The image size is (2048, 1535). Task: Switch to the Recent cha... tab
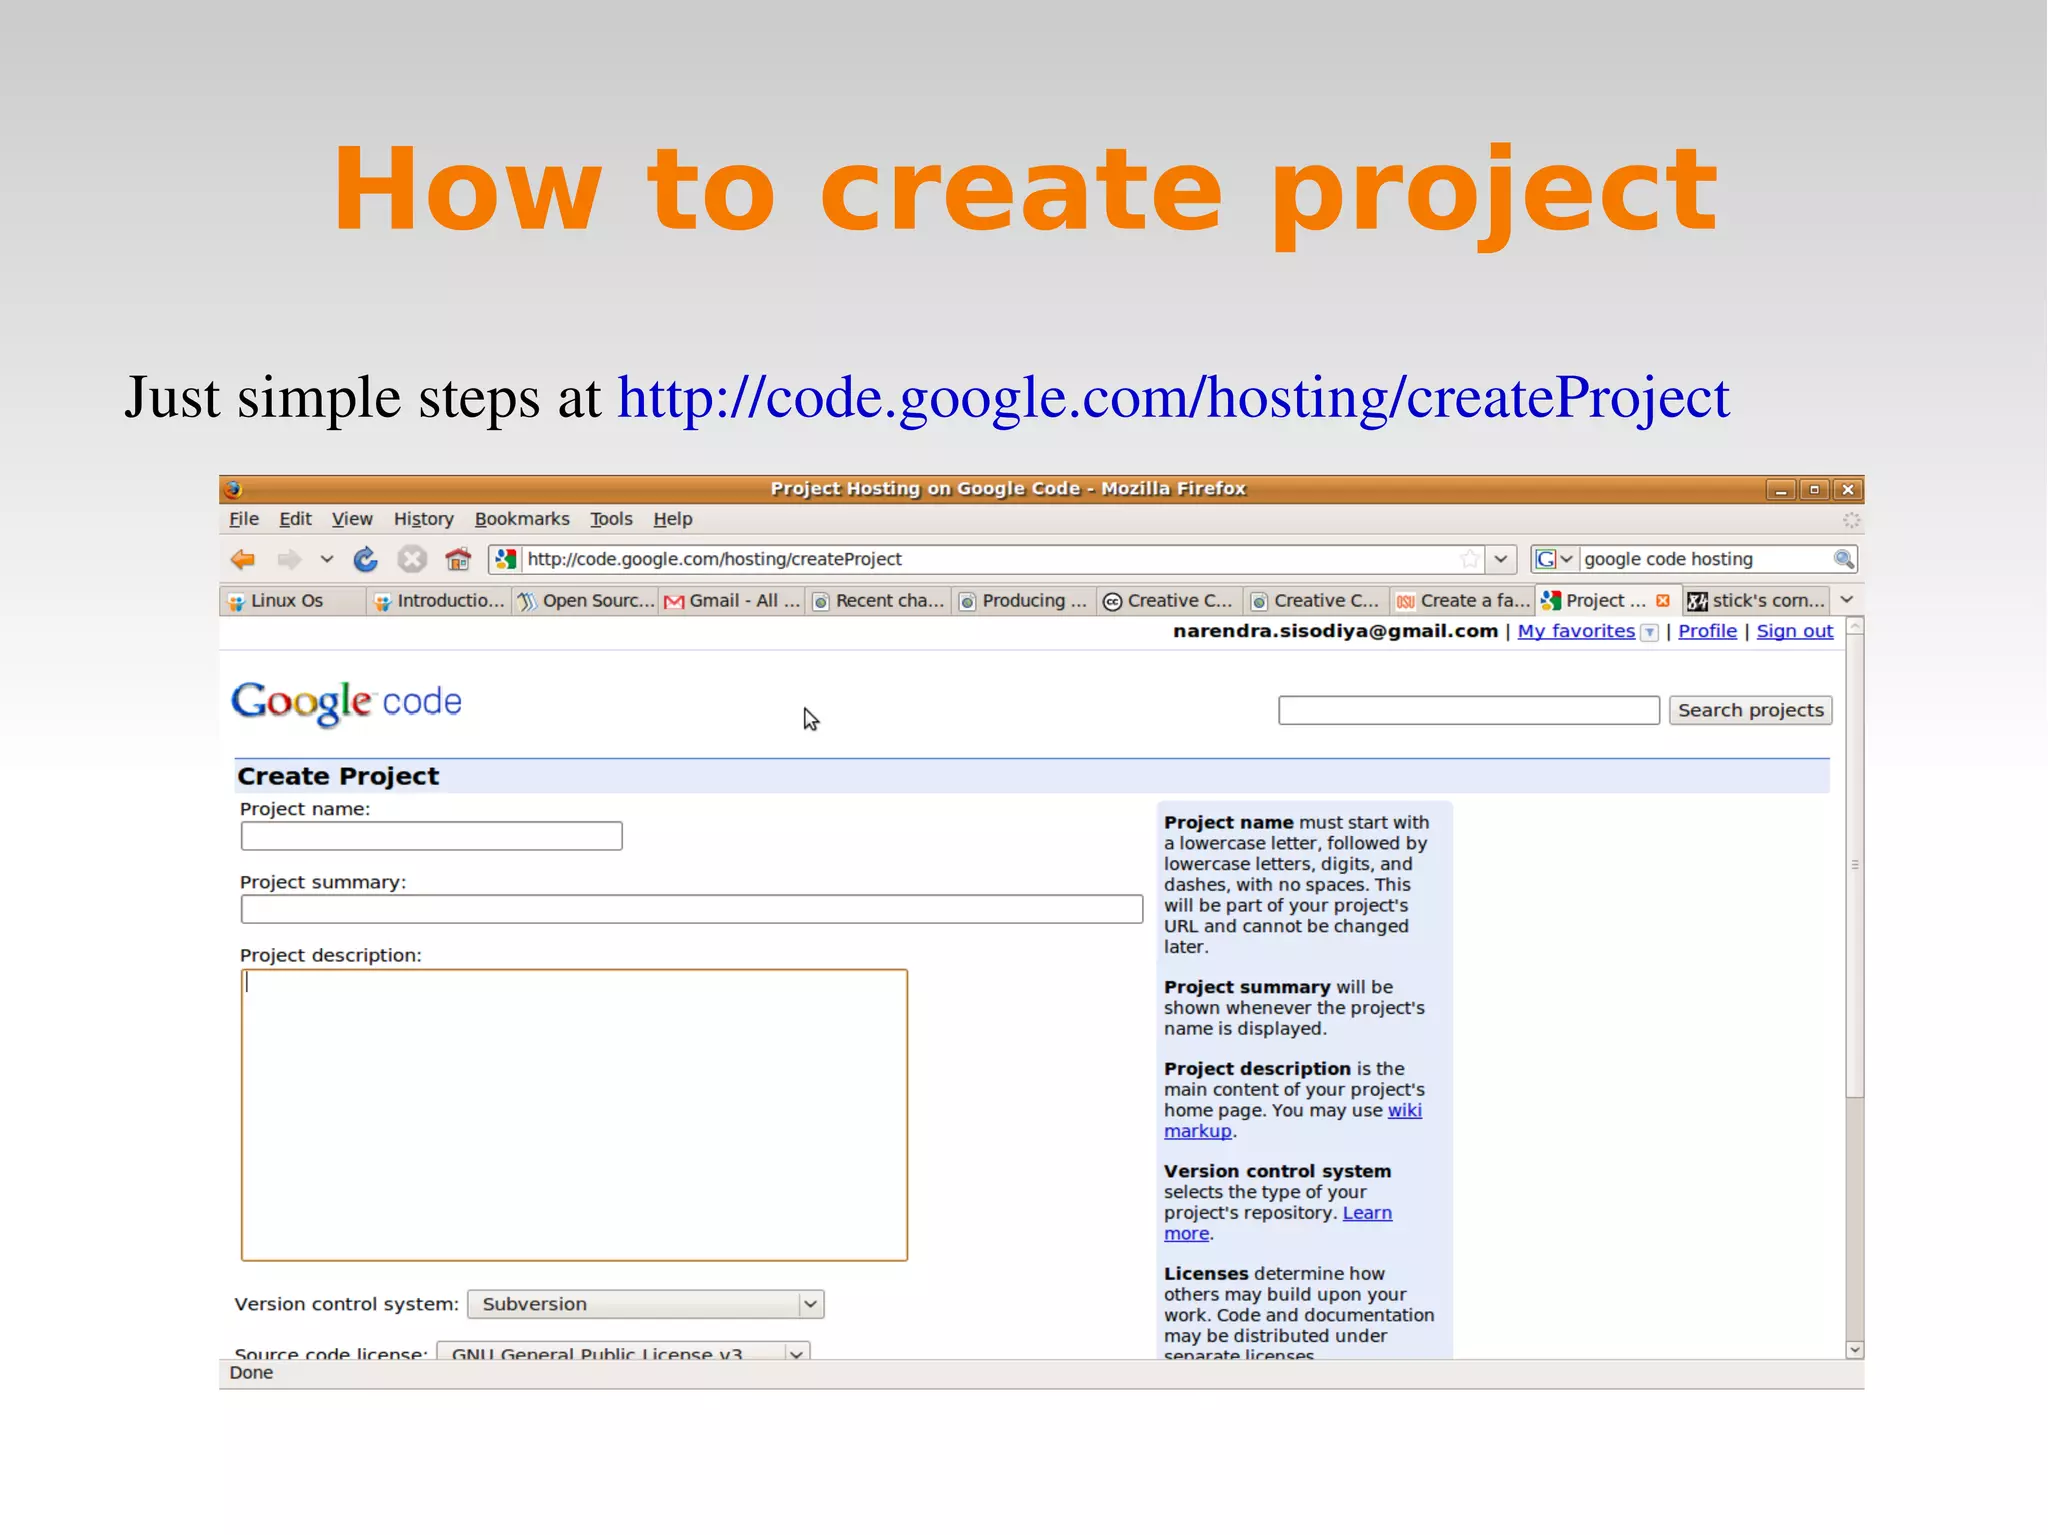point(878,600)
